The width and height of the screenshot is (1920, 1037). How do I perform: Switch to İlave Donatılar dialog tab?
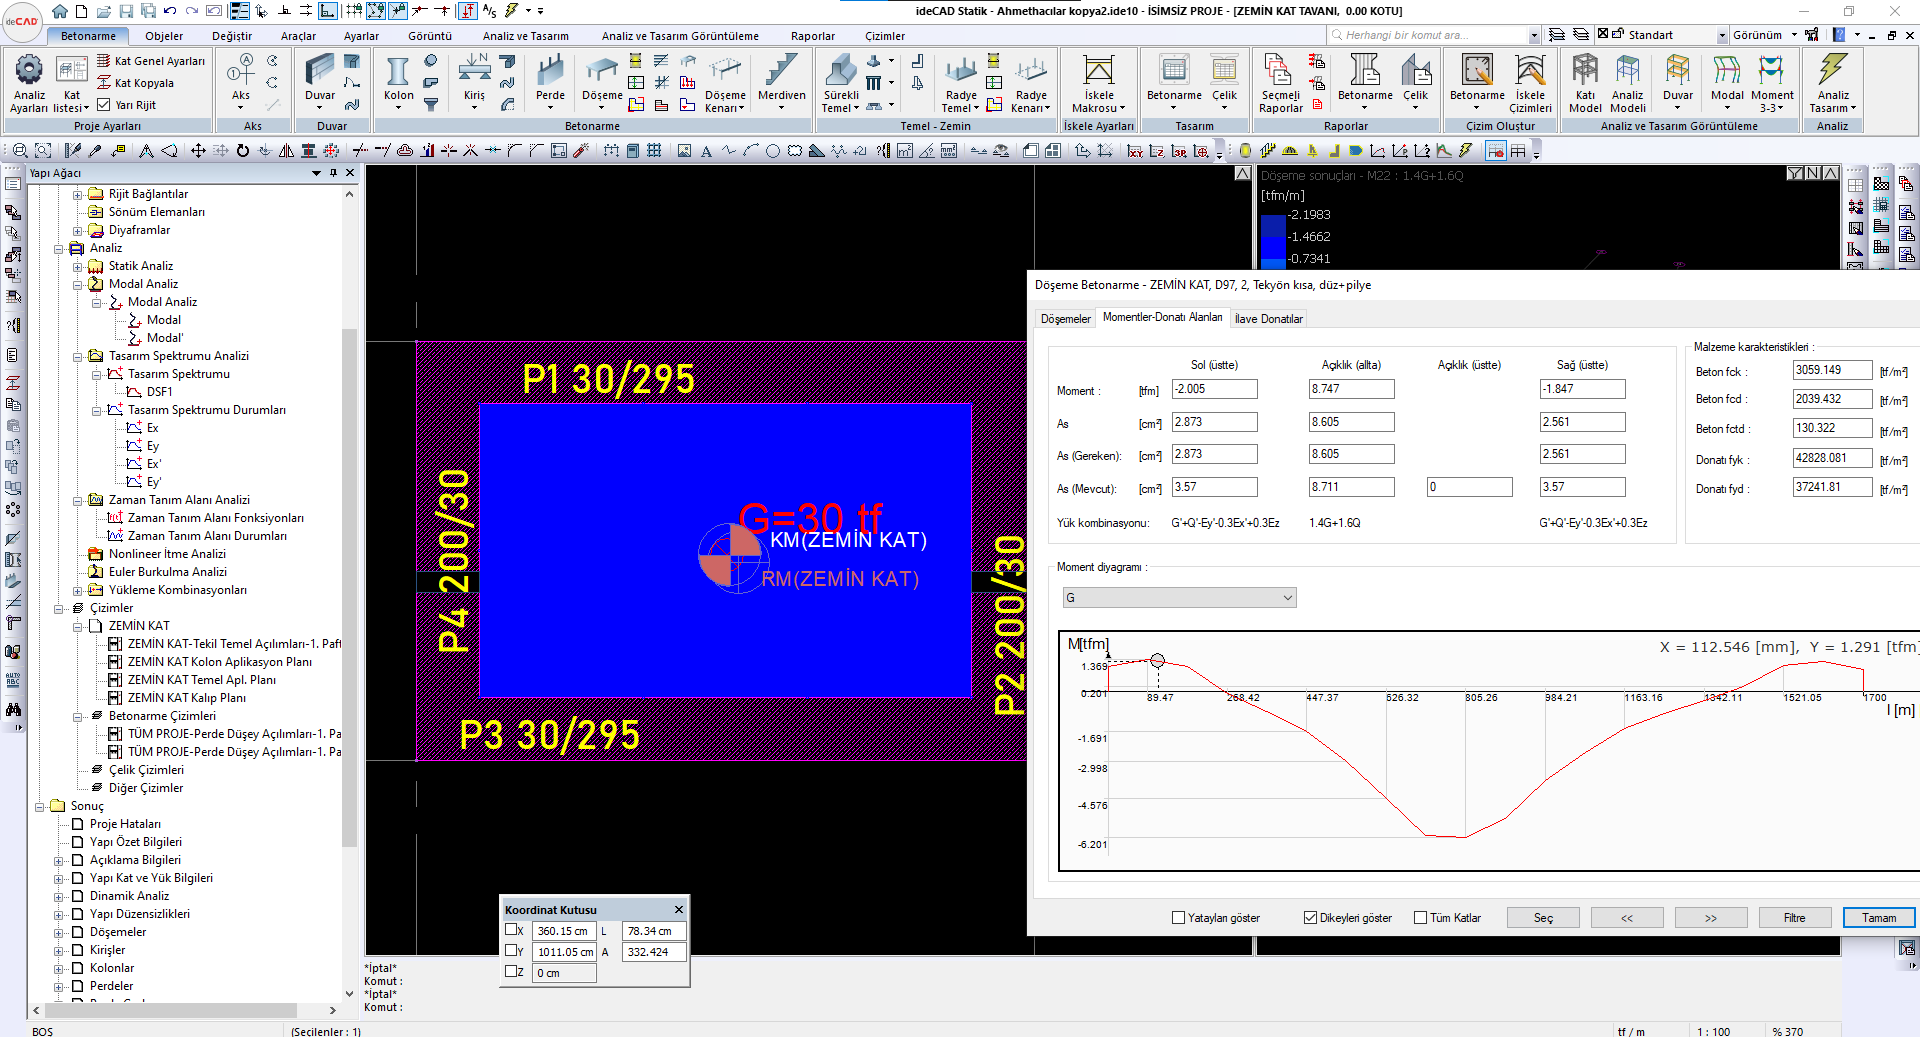(1269, 319)
